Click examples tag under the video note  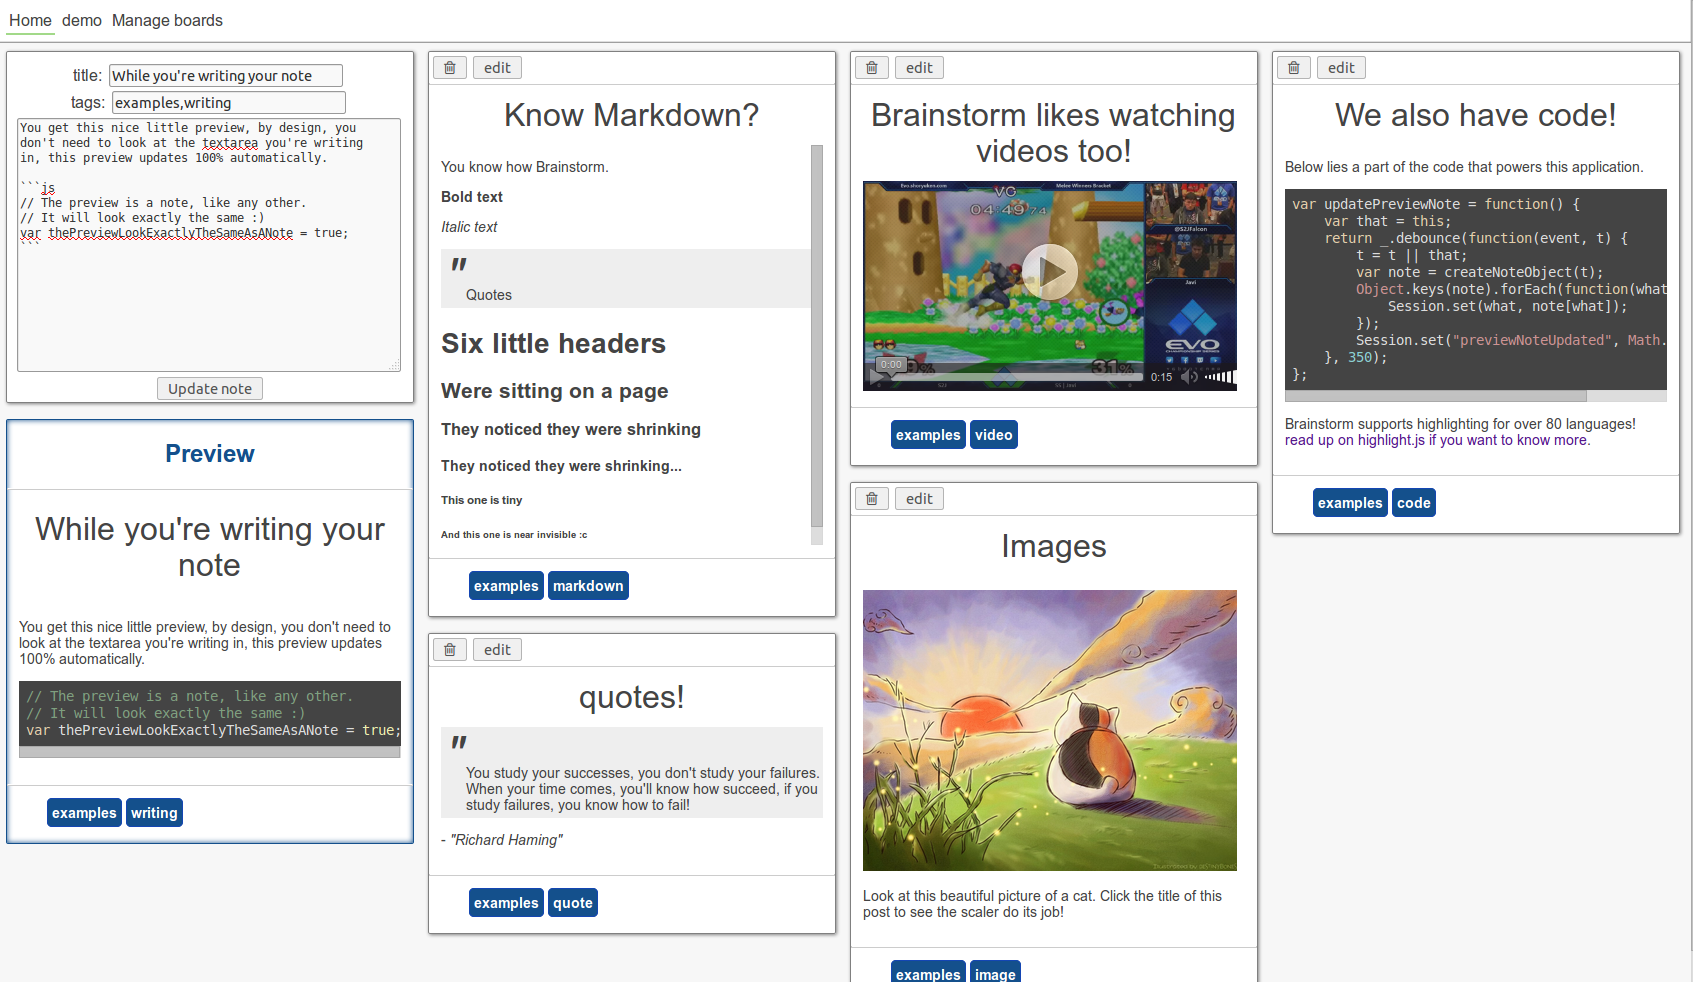pyautogui.click(x=928, y=435)
